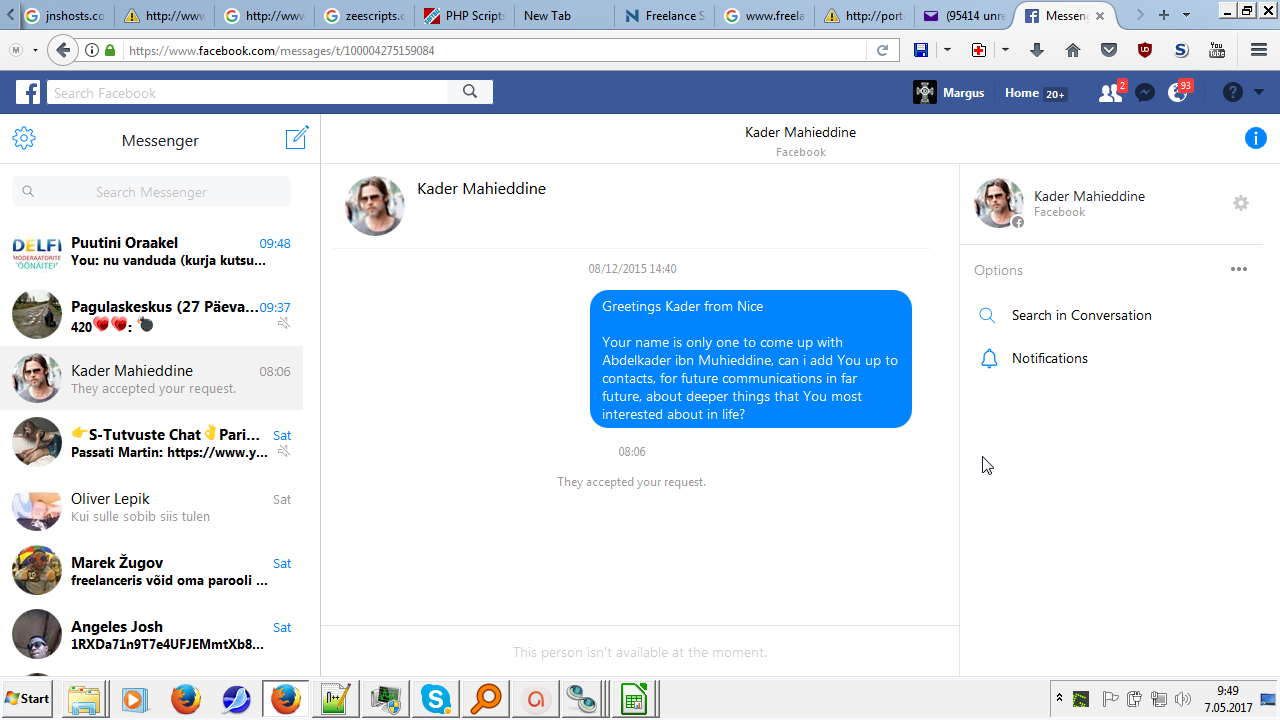The height and width of the screenshot is (720, 1280).
Task: Open a new browser tab with plus button
Action: (x=1163, y=15)
